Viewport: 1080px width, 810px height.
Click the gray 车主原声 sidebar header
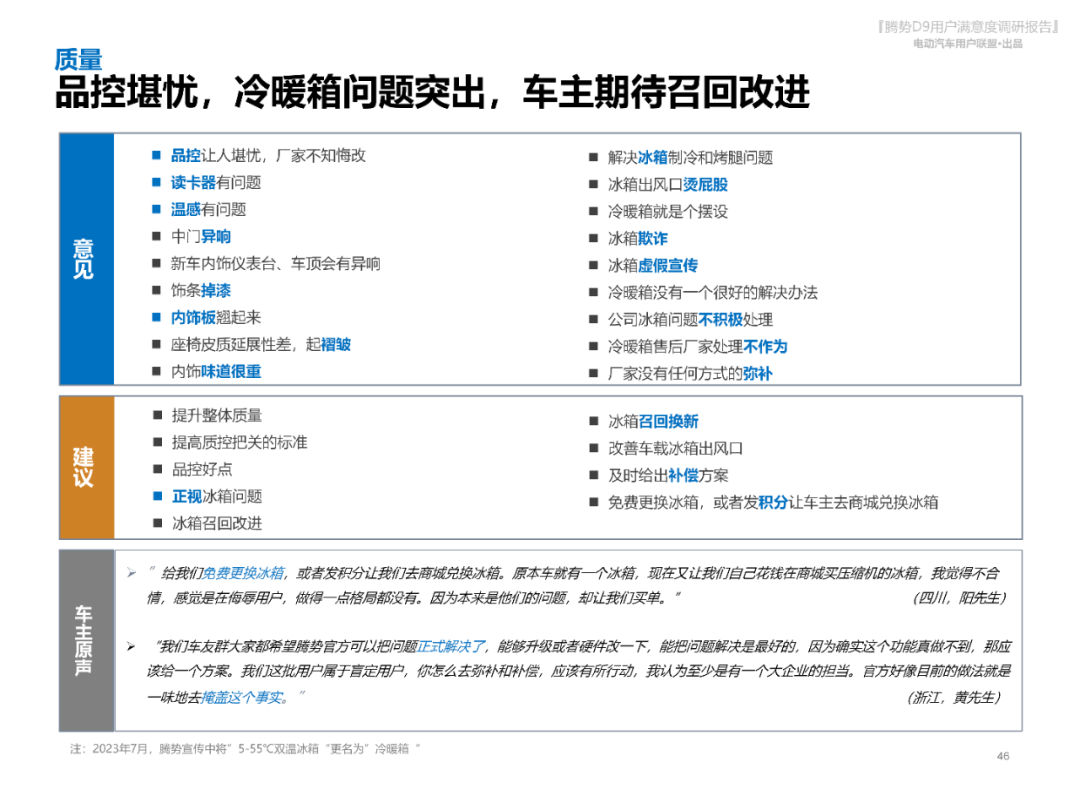pos(83,638)
